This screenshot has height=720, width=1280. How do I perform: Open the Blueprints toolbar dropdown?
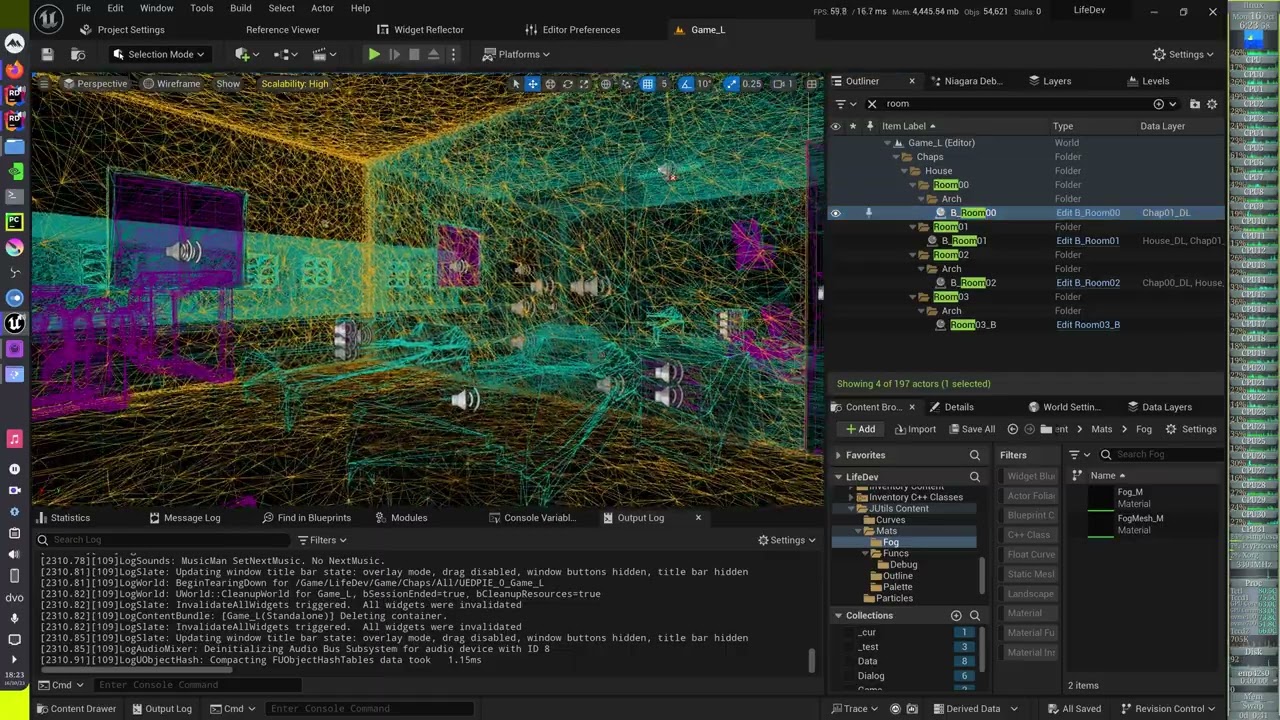(x=285, y=54)
